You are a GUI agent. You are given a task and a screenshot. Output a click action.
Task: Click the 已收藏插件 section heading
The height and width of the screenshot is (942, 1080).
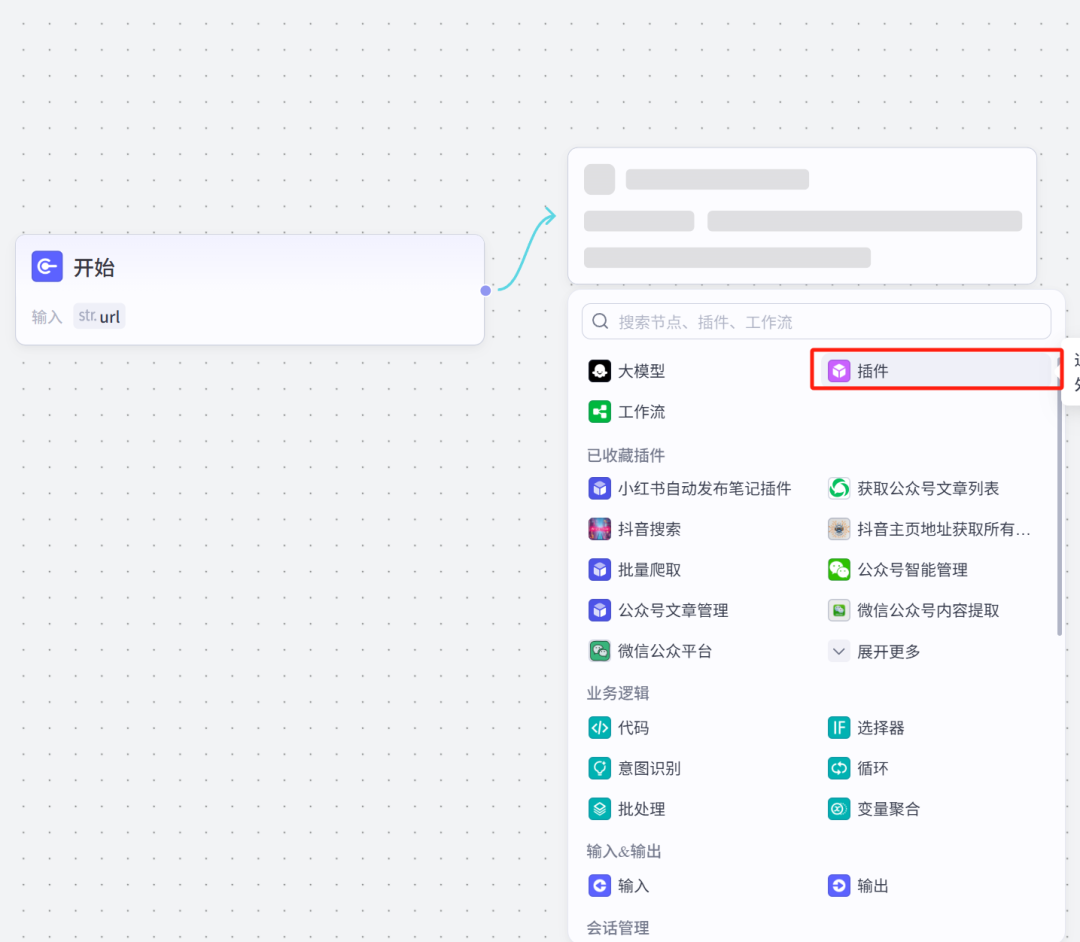pos(625,455)
